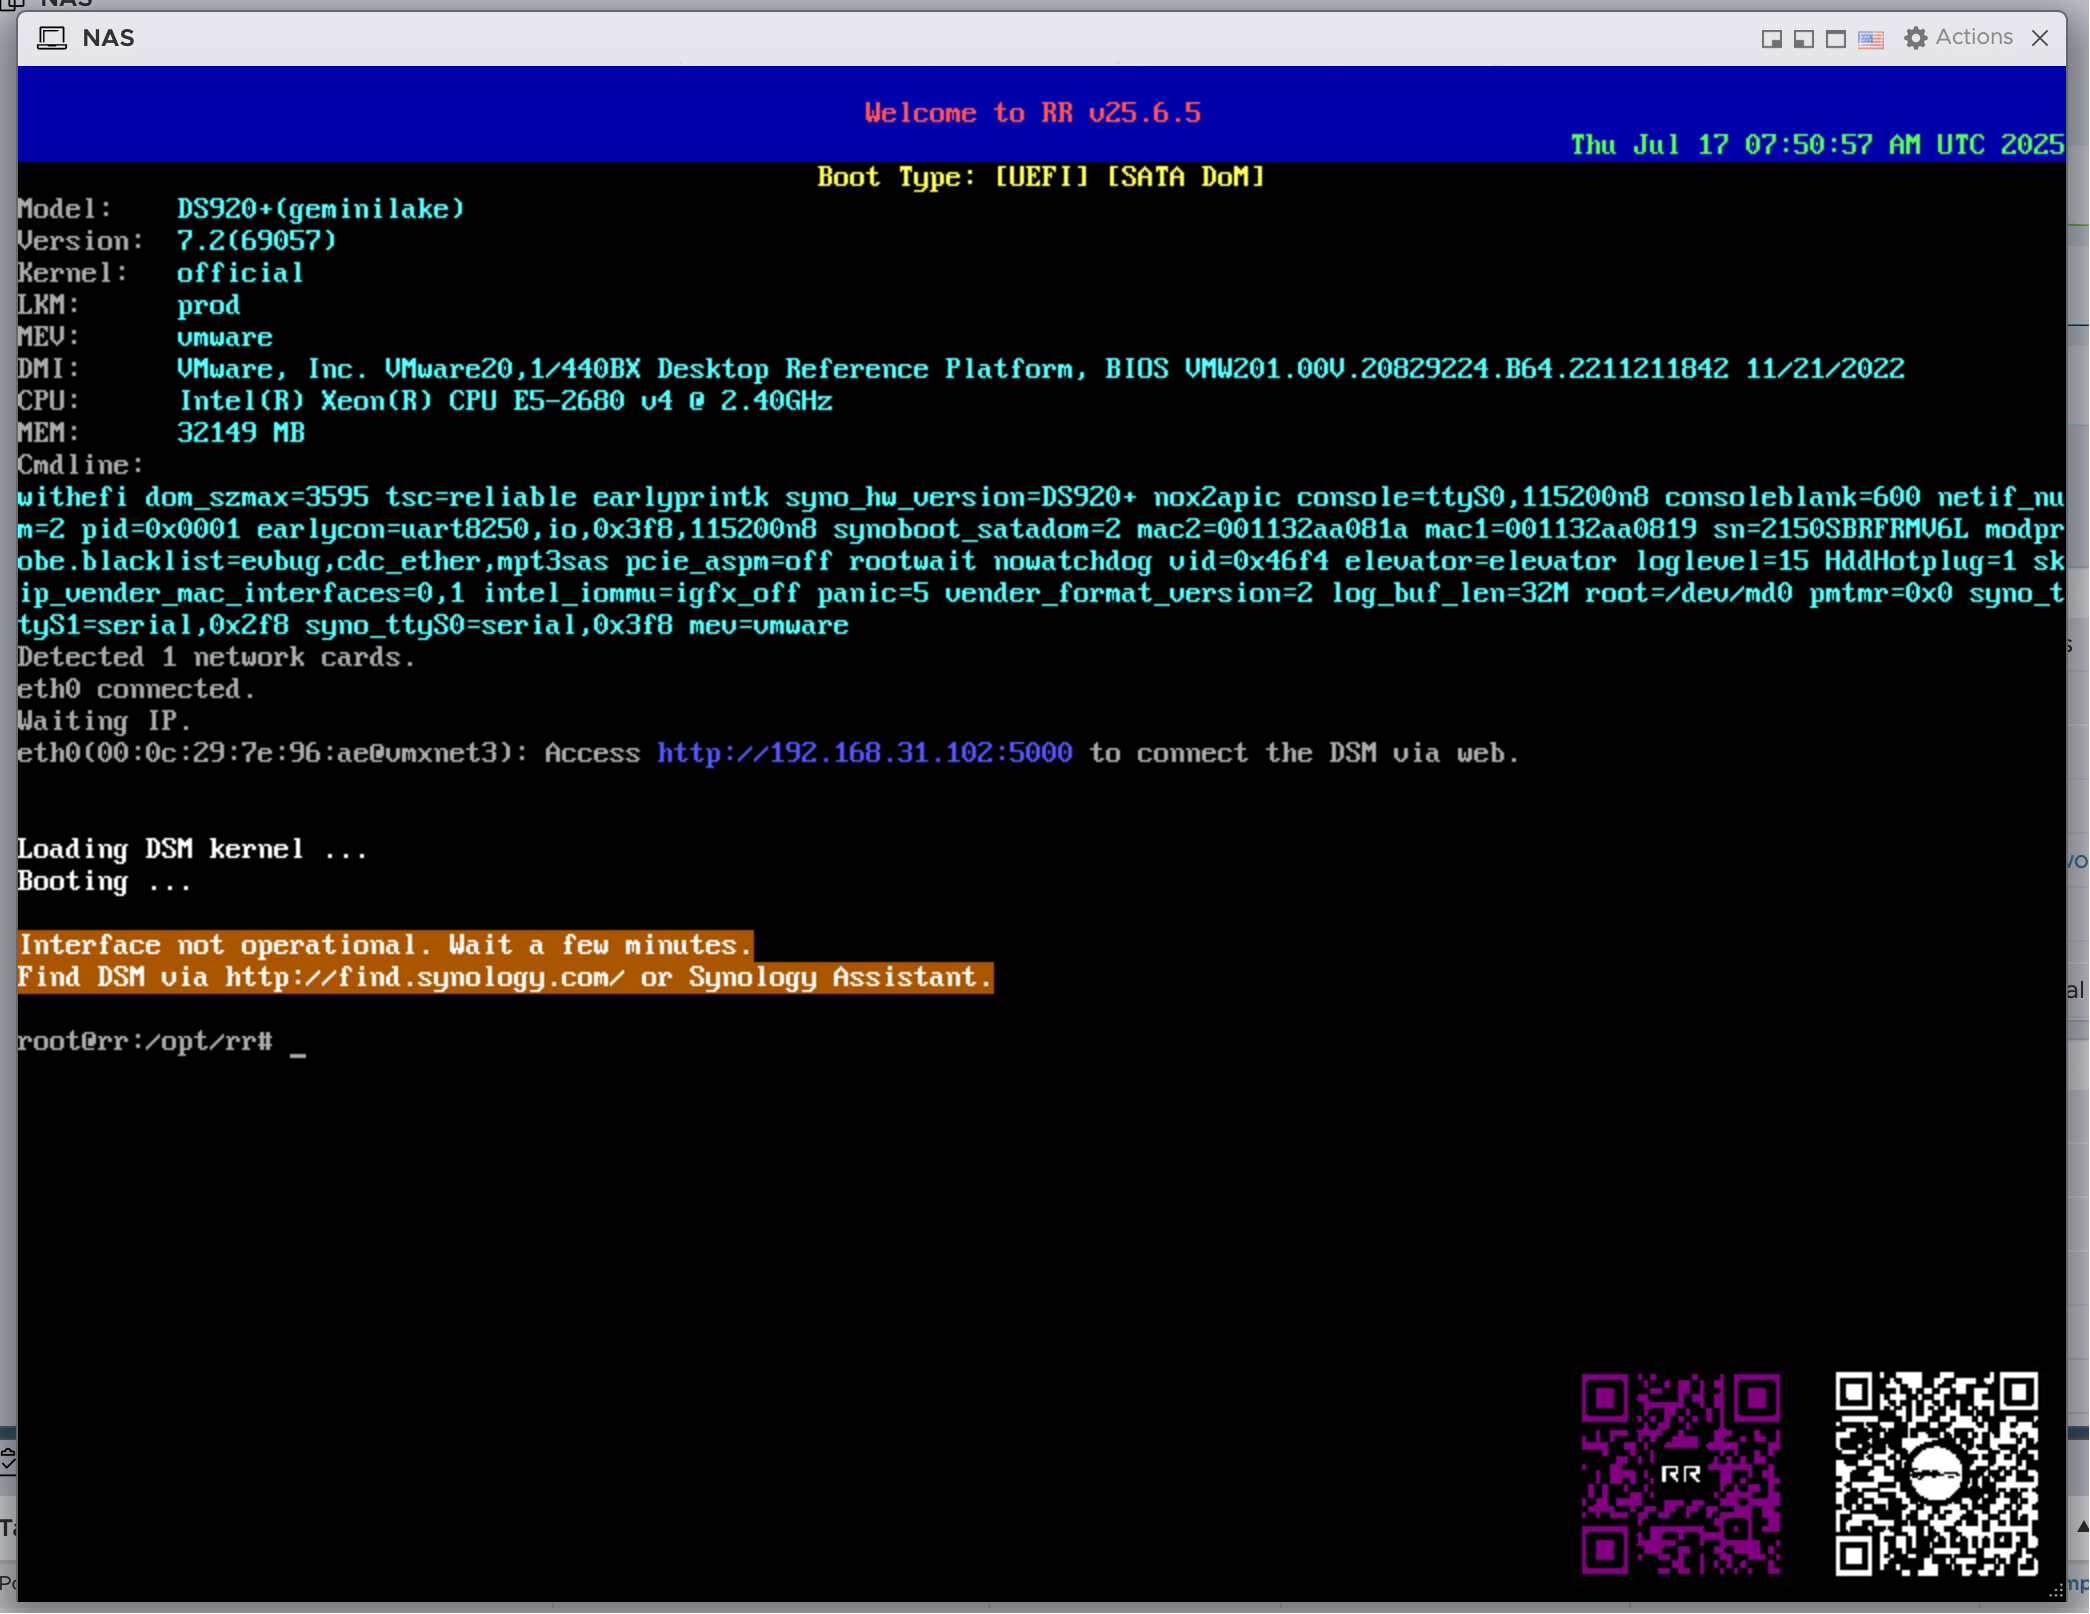Click the 'root@rr:/opt/rr#' shell prompt
Image resolution: width=2090 pixels, height=1614 pixels.
145,1041
